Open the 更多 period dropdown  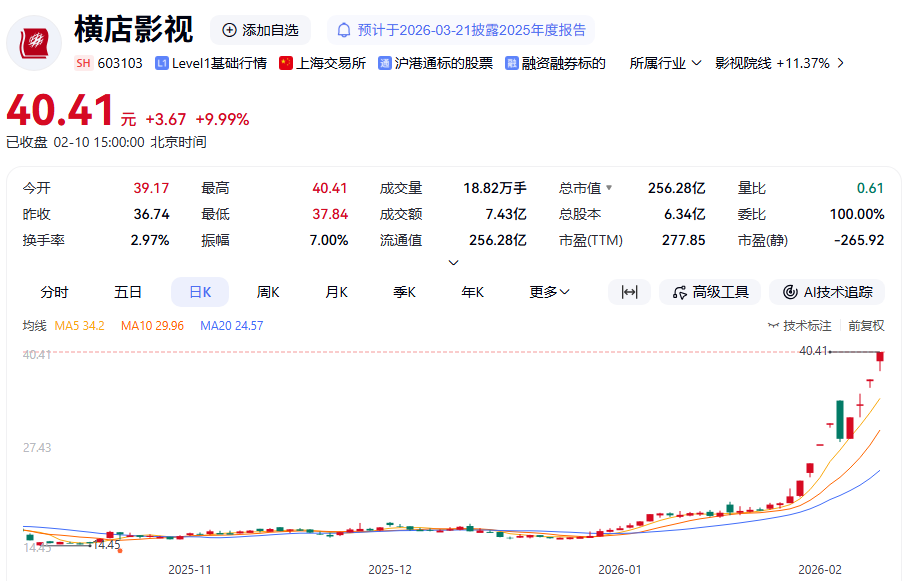549,292
